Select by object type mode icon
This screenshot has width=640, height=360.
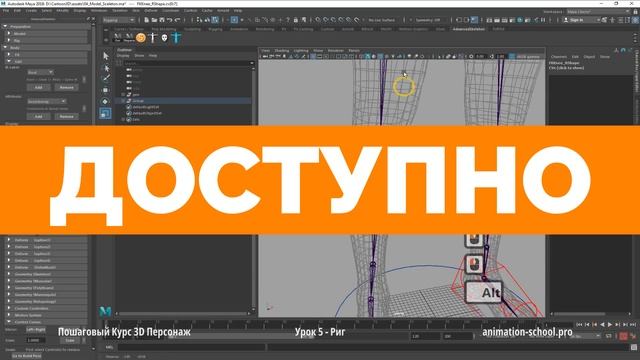(x=207, y=20)
